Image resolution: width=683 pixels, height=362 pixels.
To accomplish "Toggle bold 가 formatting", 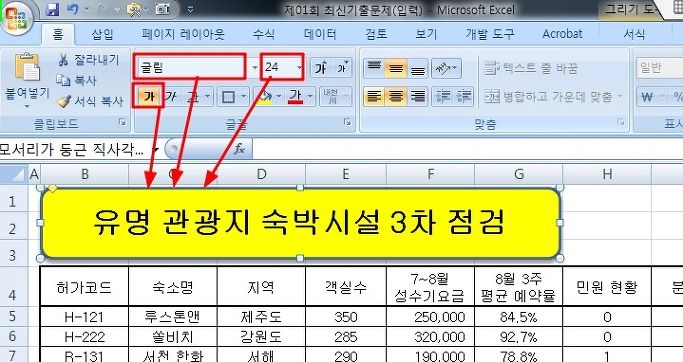I will click(149, 96).
